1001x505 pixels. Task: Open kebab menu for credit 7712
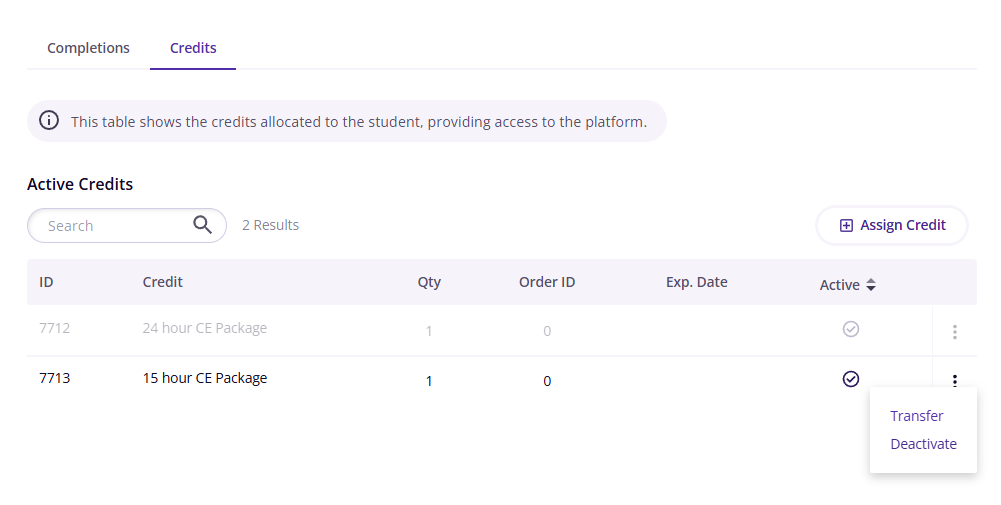coord(954,331)
